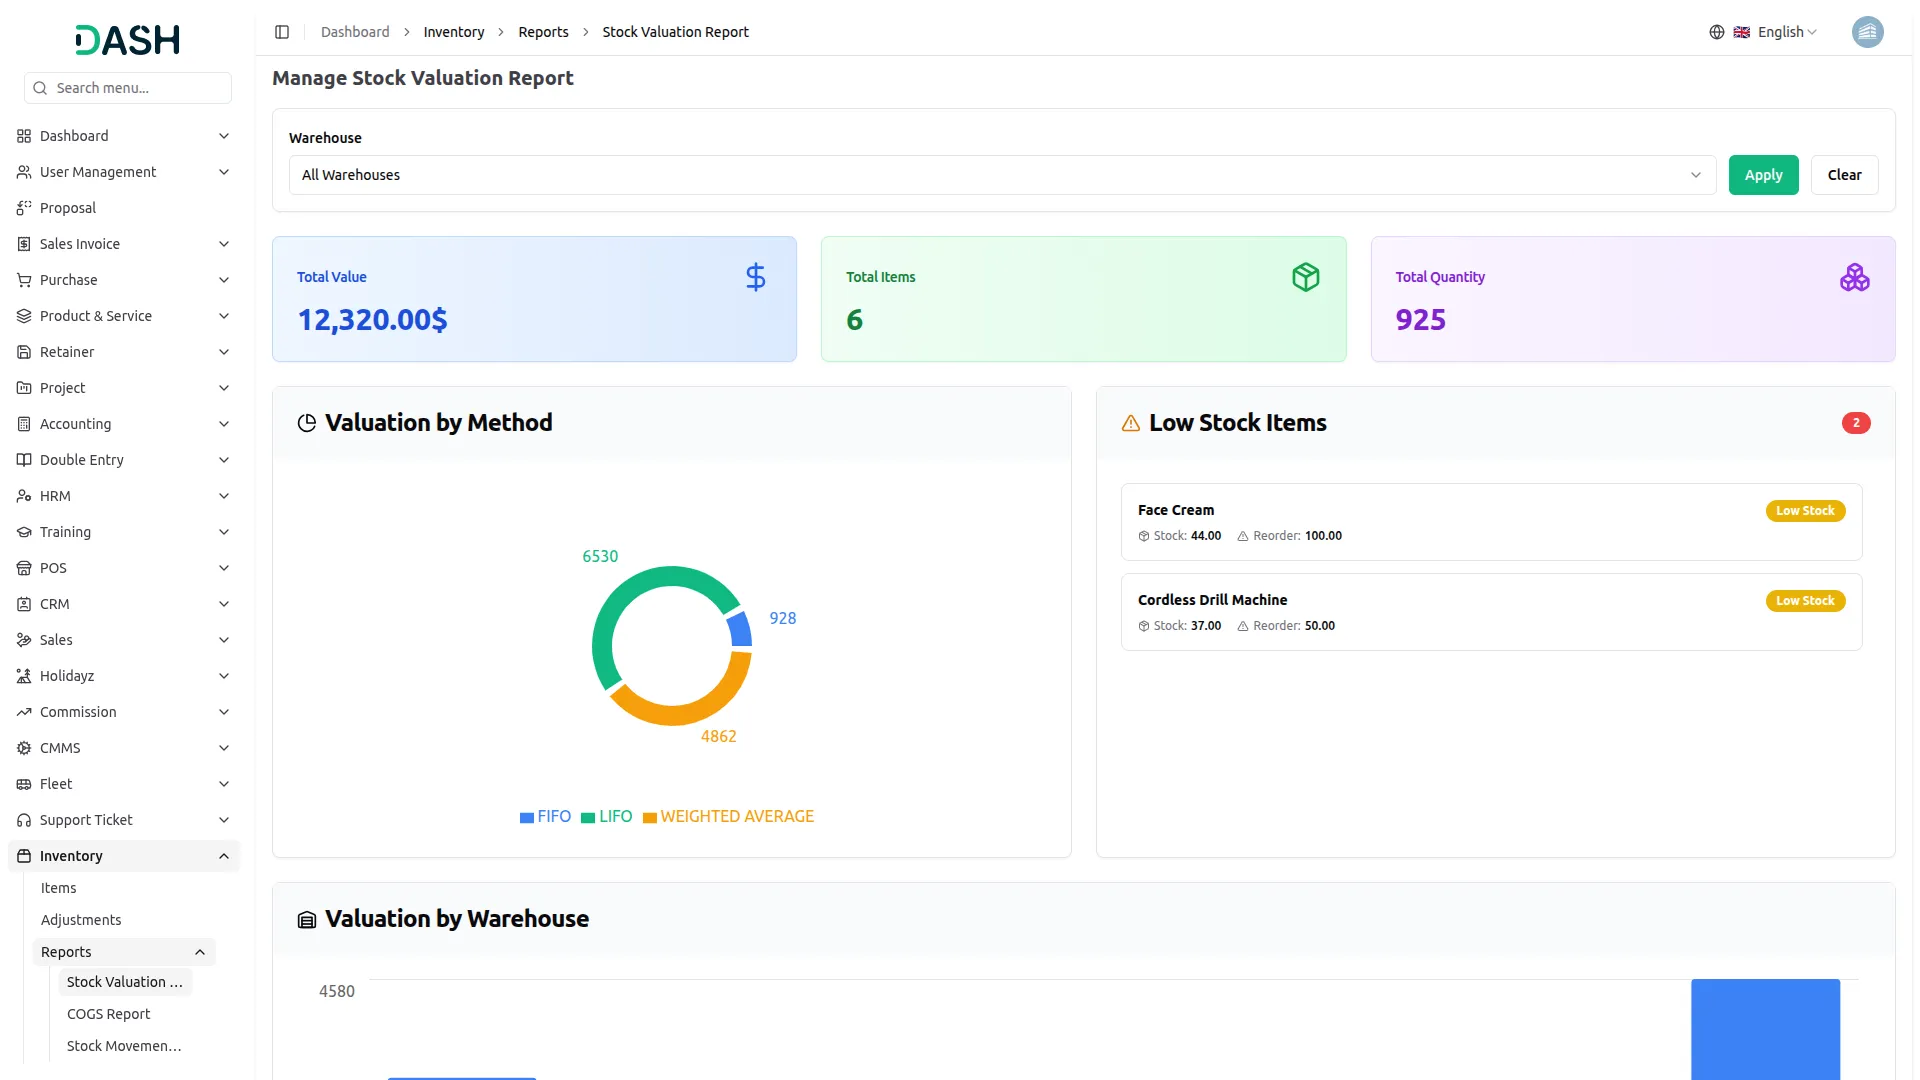Open the user avatar profile menu
Image resolution: width=1920 pixels, height=1080 pixels.
pyautogui.click(x=1867, y=32)
